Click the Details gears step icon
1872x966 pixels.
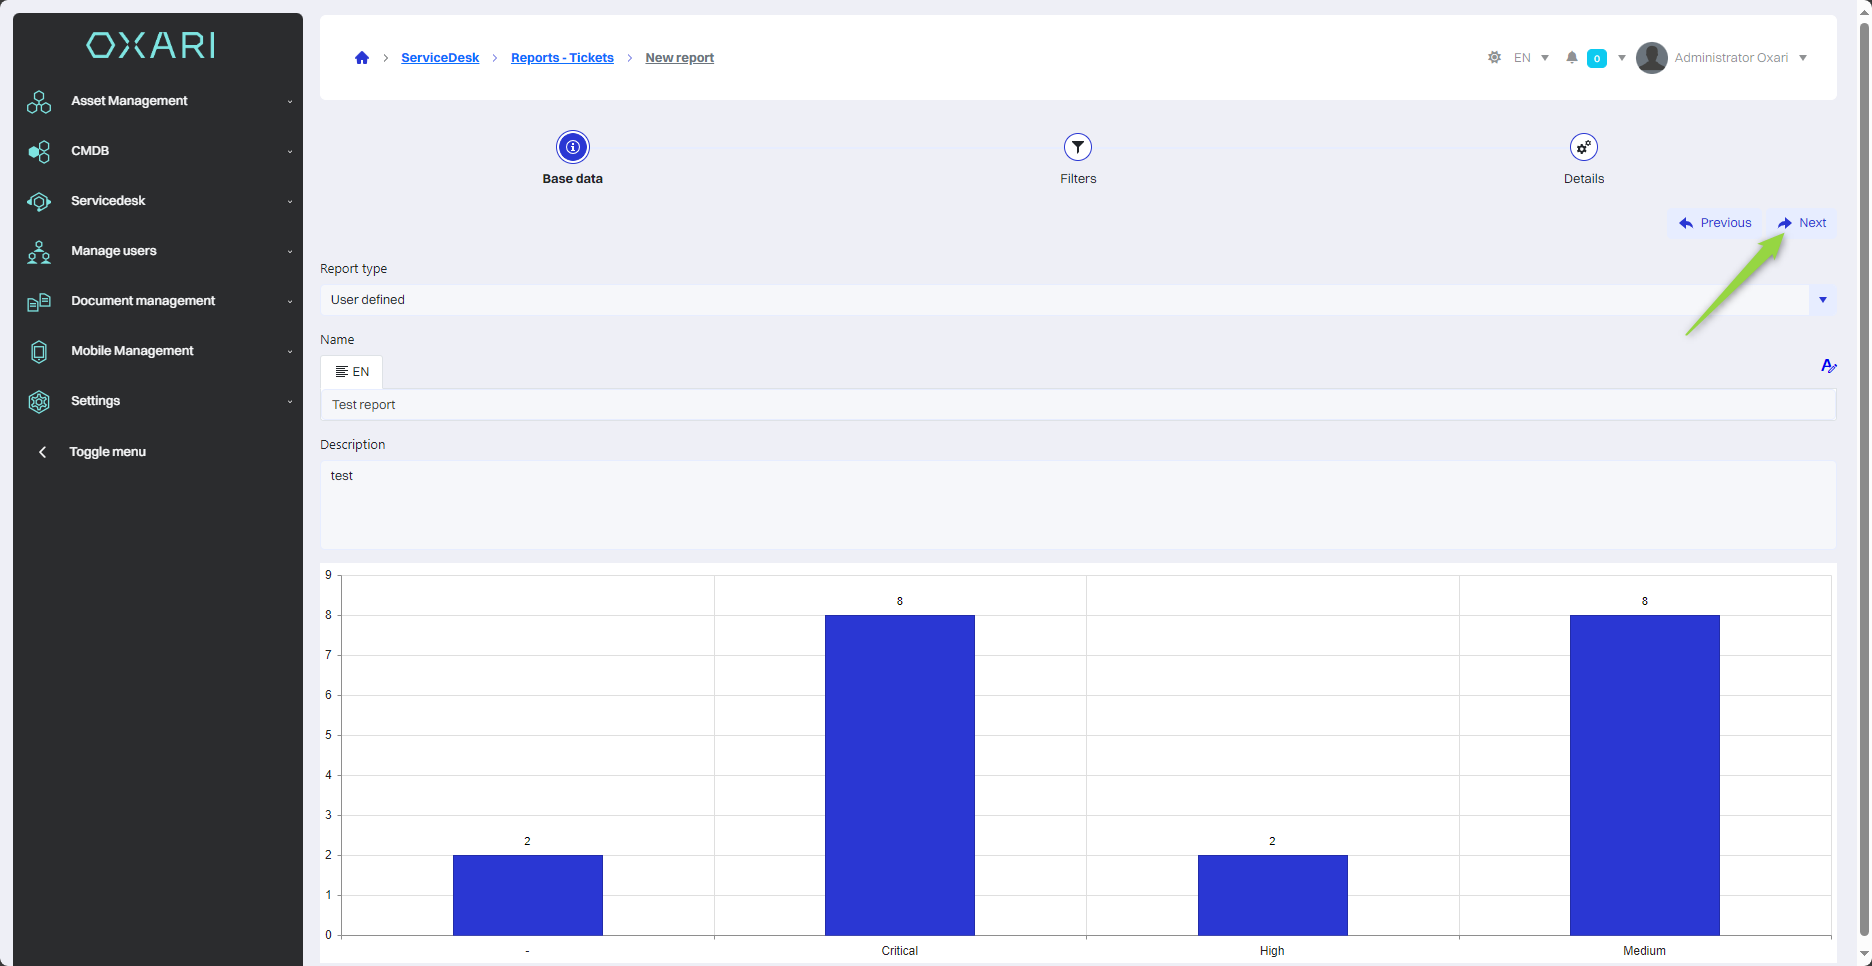[x=1583, y=148]
